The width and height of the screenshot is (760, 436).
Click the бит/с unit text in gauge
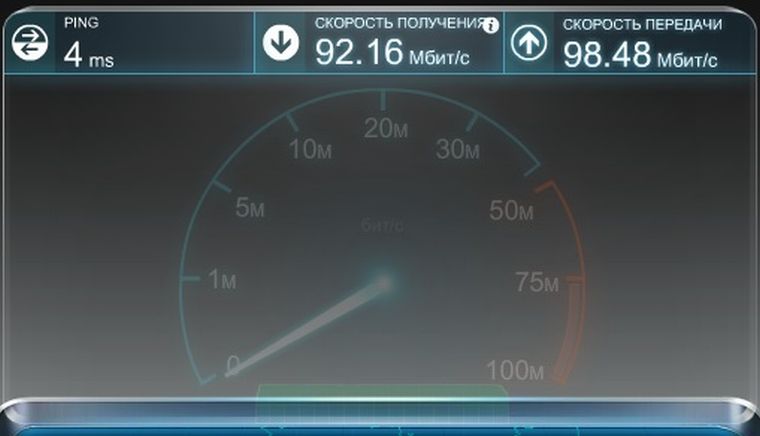click(382, 225)
